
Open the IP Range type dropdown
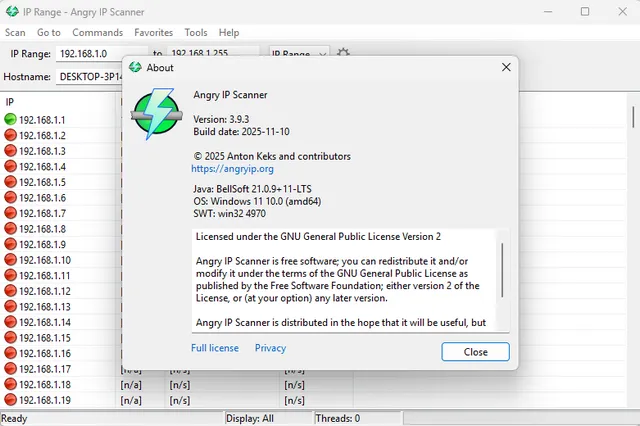pos(299,53)
